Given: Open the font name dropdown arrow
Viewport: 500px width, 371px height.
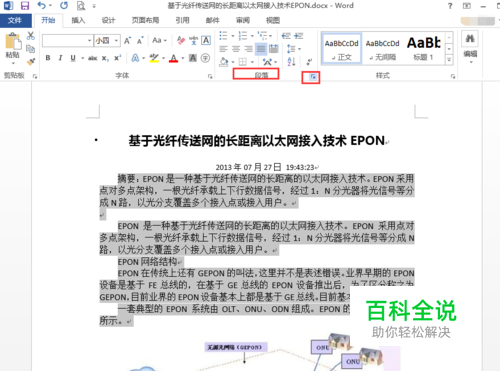Looking at the screenshot, I should coord(89,41).
